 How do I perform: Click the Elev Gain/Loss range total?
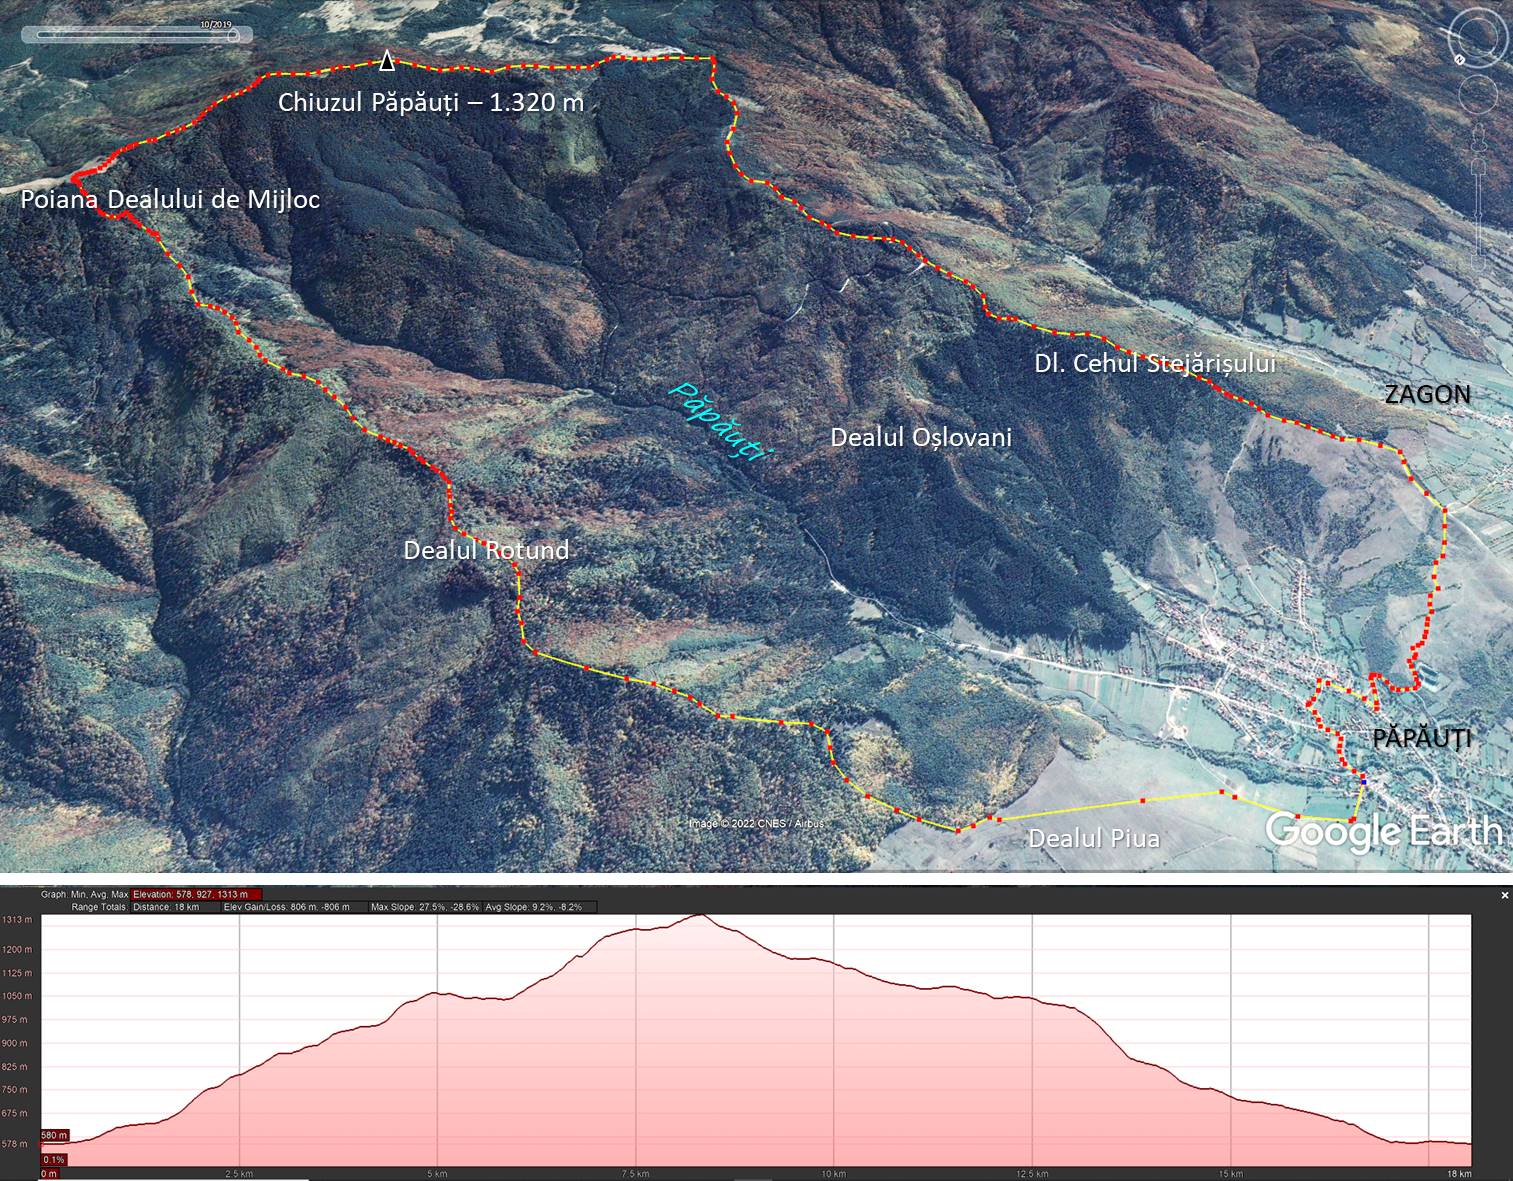coord(286,907)
